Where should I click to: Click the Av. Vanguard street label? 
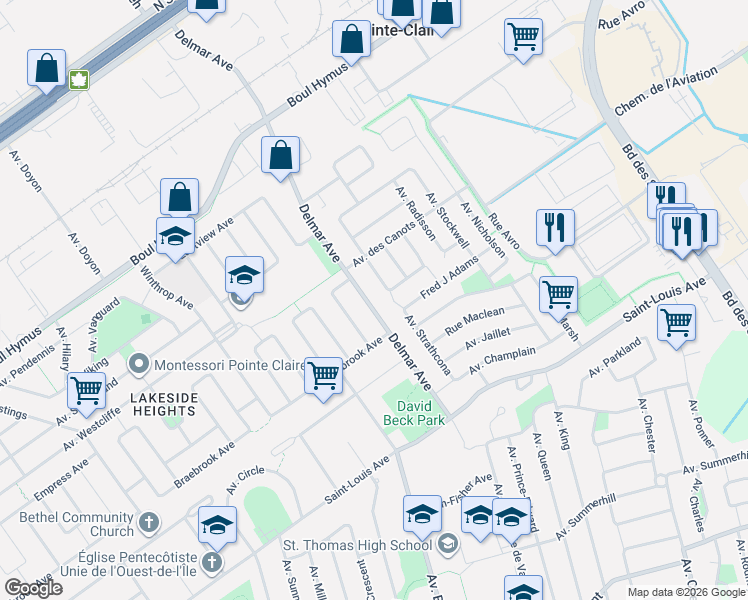104,325
